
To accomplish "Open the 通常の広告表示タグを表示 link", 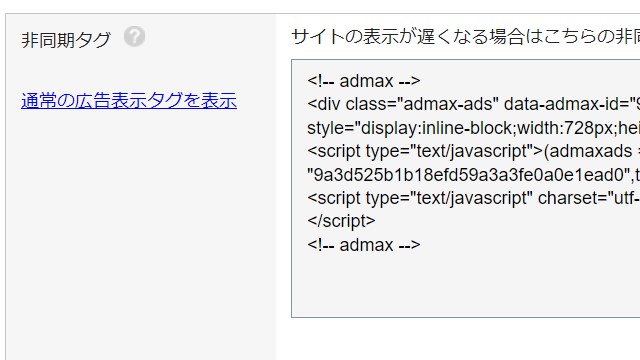I will 129,100.
